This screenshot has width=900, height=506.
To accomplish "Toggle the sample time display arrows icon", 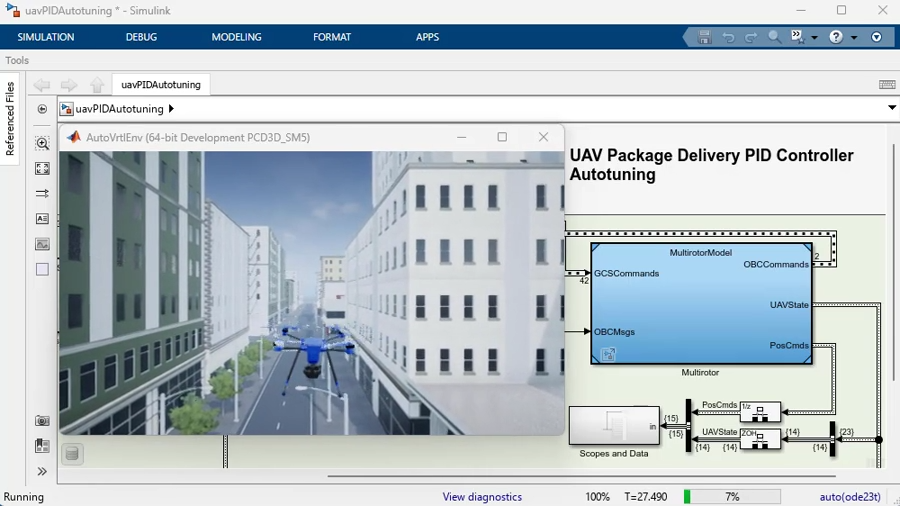I will (42, 193).
